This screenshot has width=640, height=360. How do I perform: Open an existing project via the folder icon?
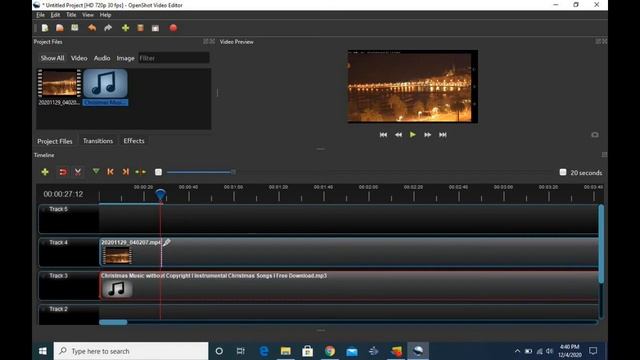[x=60, y=28]
